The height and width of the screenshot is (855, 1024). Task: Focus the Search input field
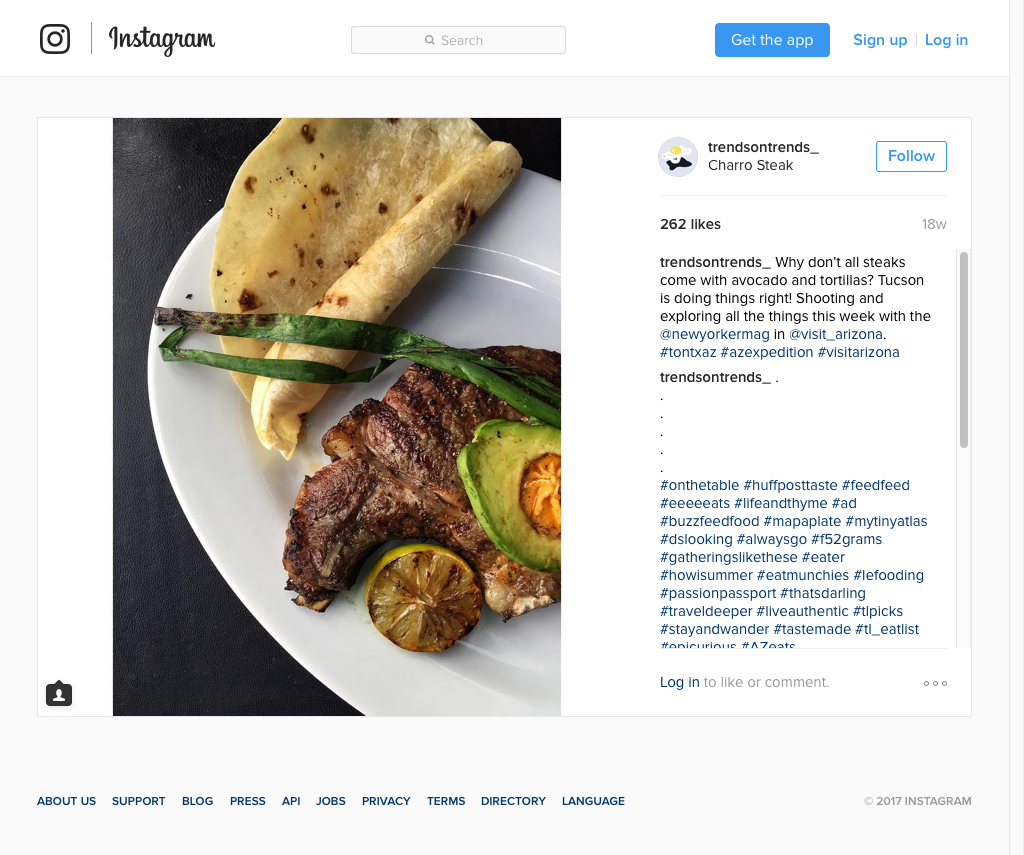click(458, 40)
